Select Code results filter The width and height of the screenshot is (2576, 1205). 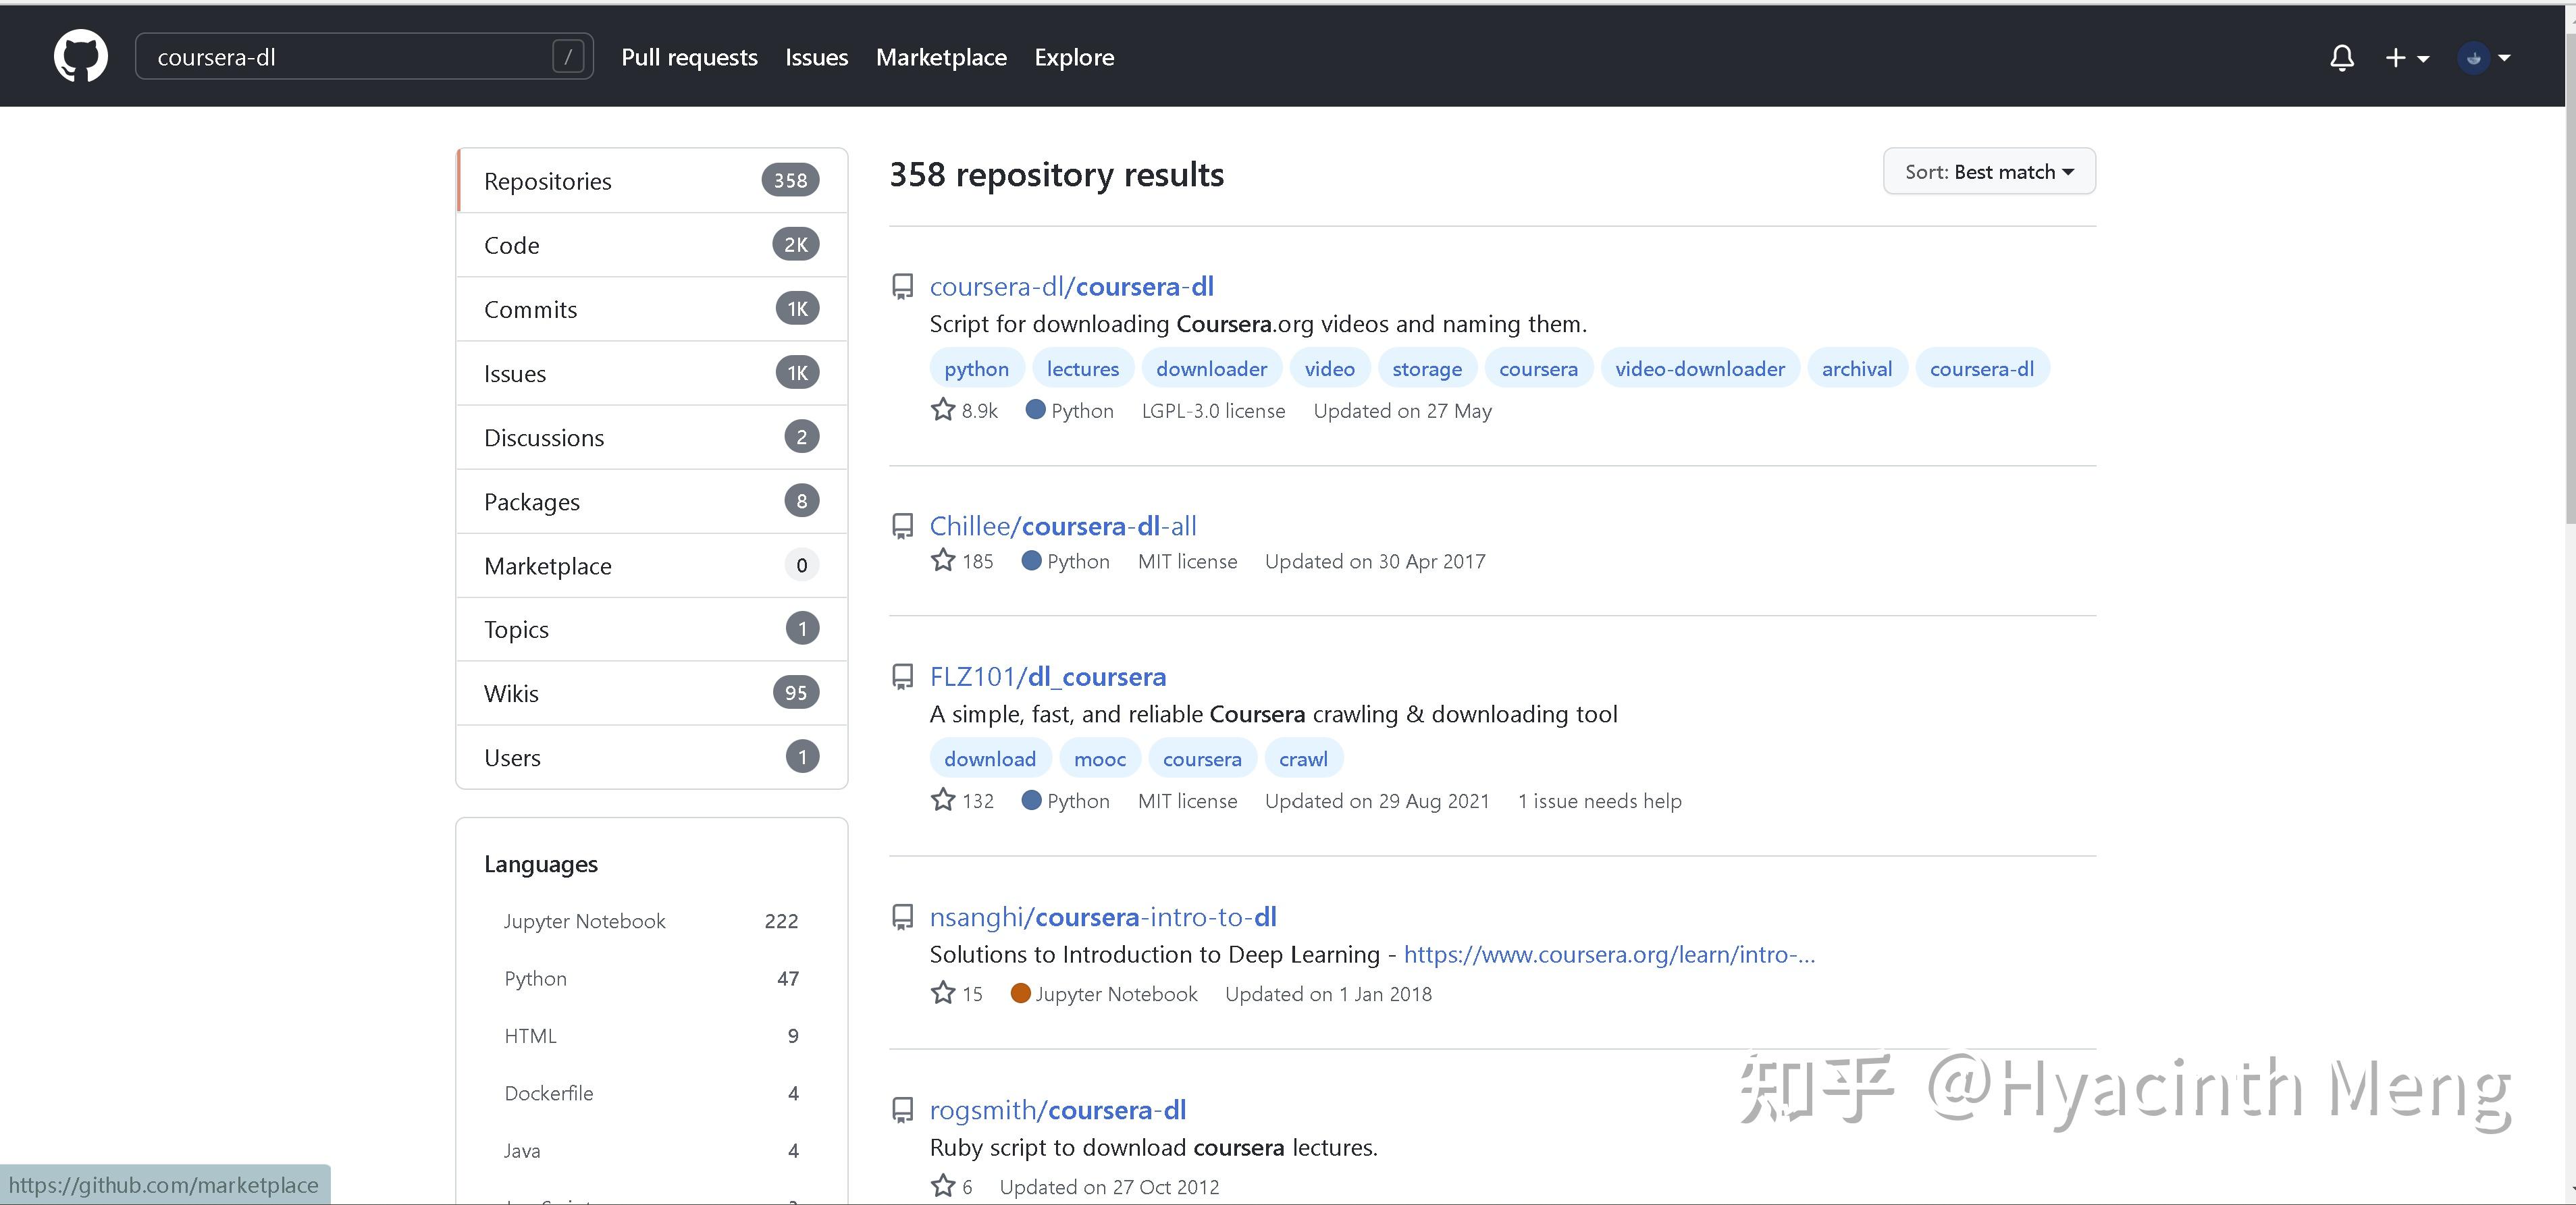coord(652,245)
